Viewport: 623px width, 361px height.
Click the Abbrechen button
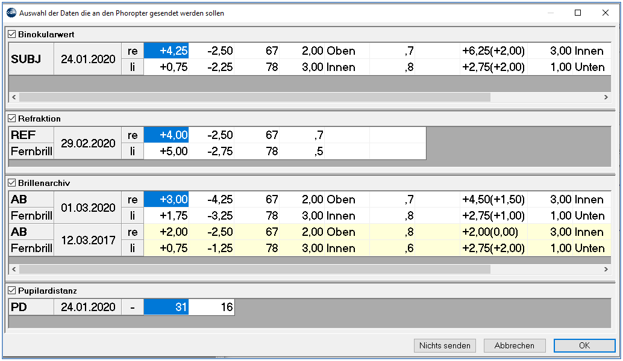coord(515,346)
